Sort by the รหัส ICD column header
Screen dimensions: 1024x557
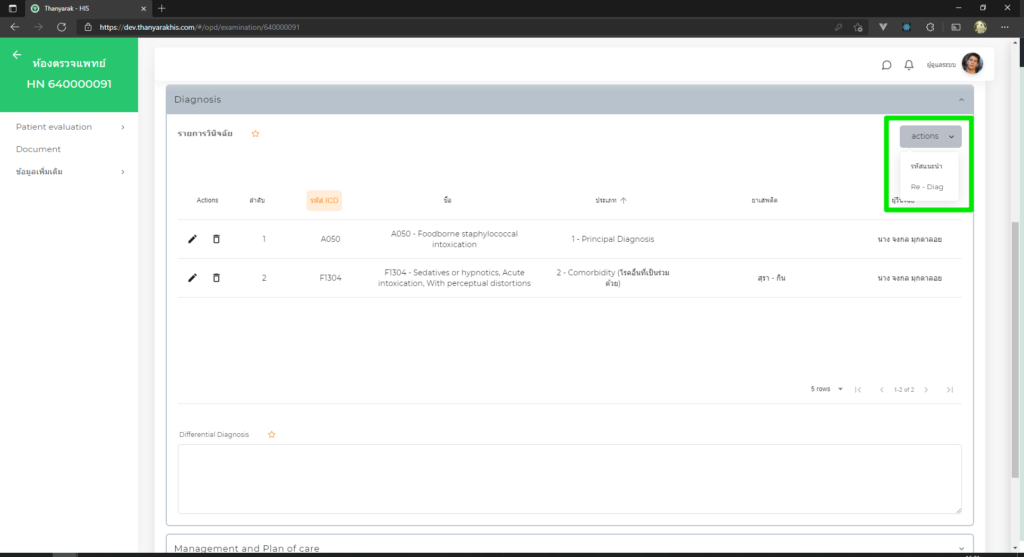point(324,200)
